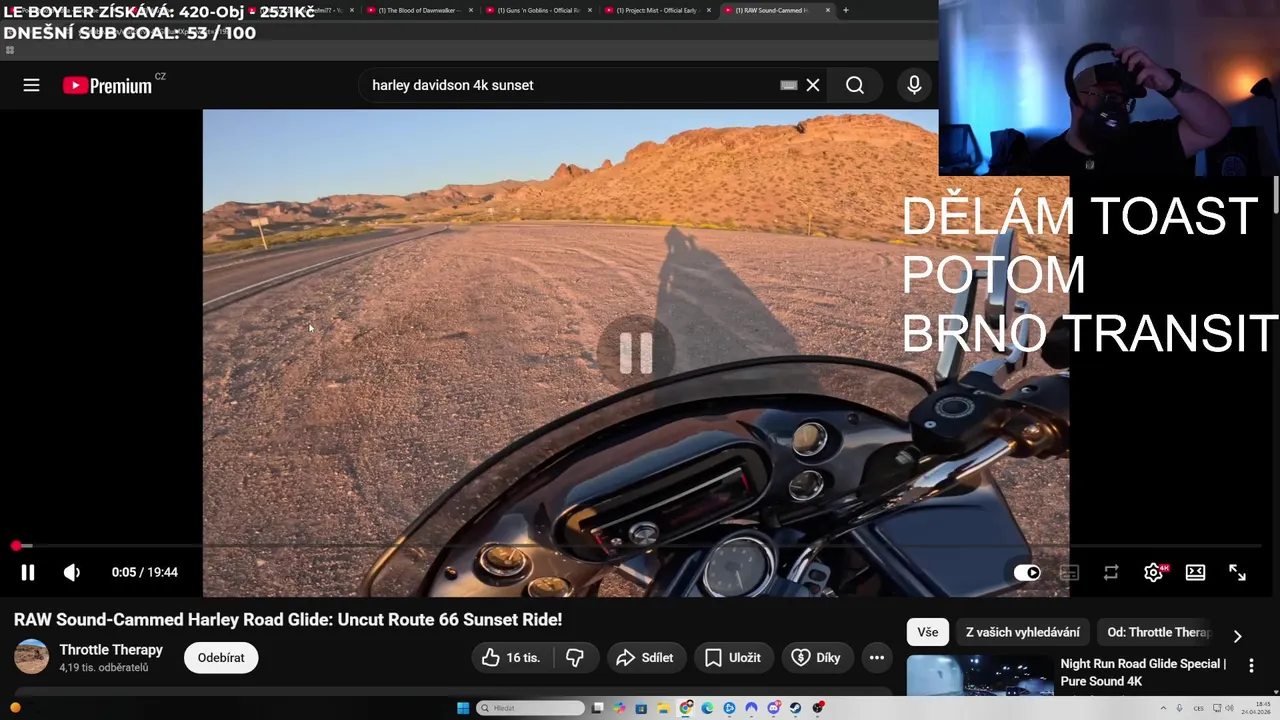Screen dimensions: 1280x720
Task: Clear the search query with X
Action: (813, 85)
